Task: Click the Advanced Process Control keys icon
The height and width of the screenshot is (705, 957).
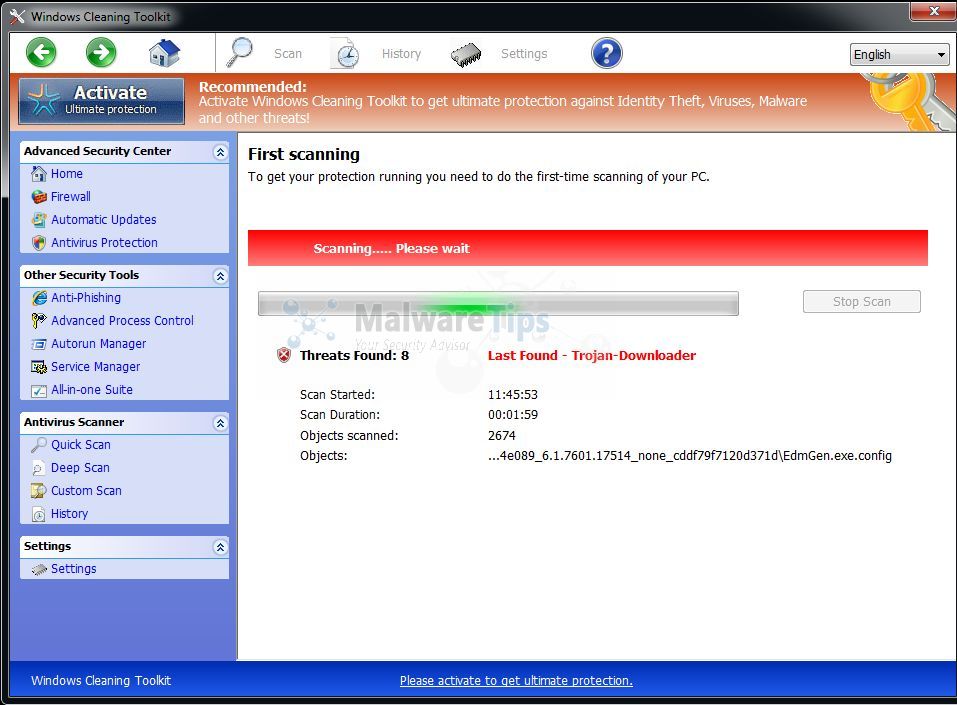Action: click(x=39, y=320)
